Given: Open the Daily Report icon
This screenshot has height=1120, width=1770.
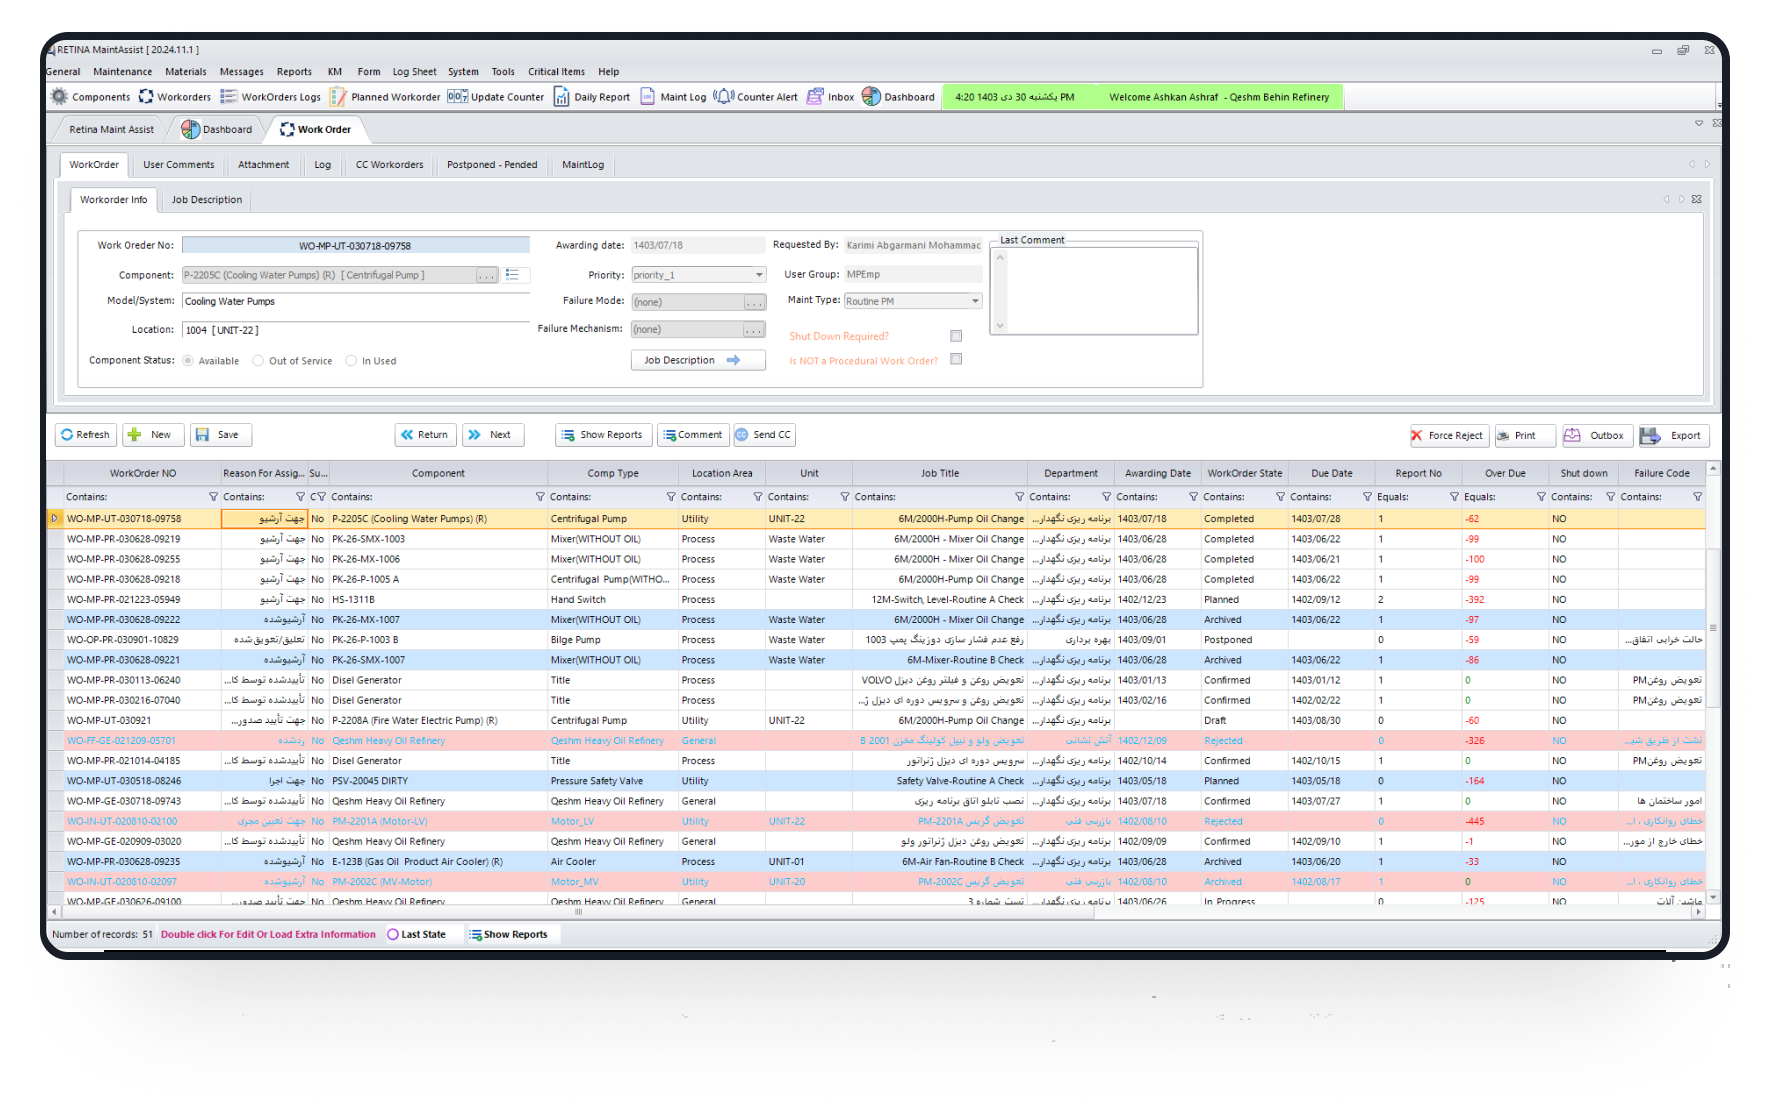Looking at the screenshot, I should tap(562, 97).
